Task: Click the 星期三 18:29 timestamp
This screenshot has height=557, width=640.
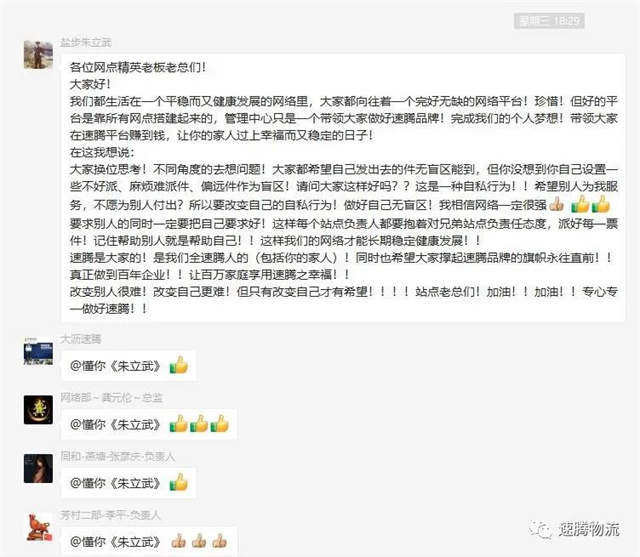Action: [549, 21]
